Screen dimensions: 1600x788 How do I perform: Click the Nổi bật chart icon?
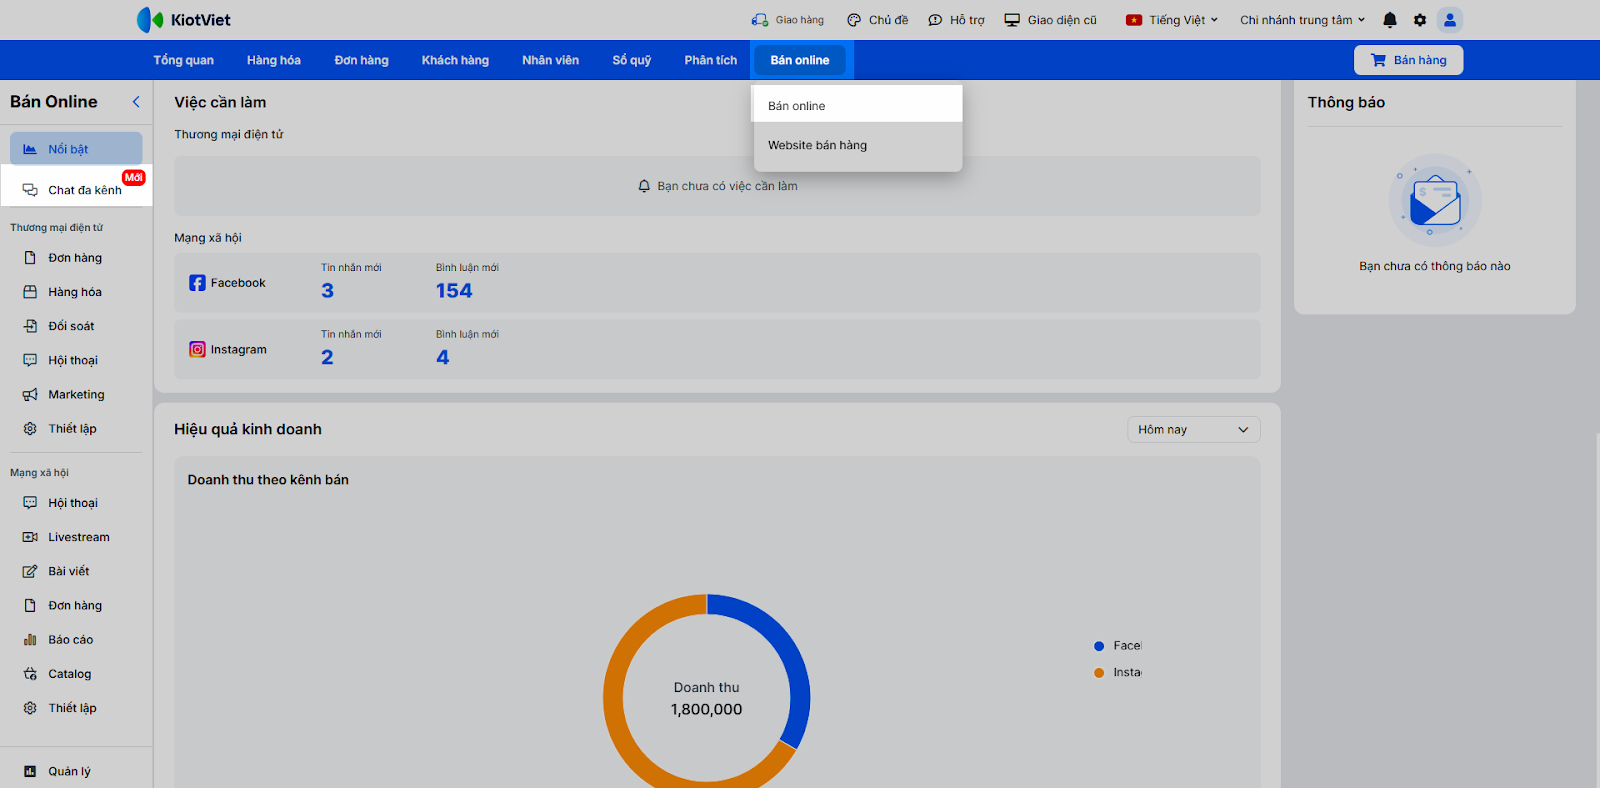tap(30, 149)
